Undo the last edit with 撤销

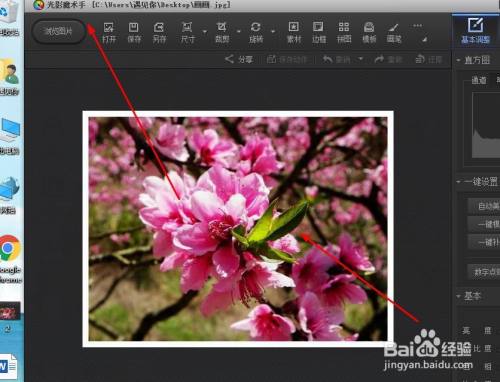click(x=336, y=60)
